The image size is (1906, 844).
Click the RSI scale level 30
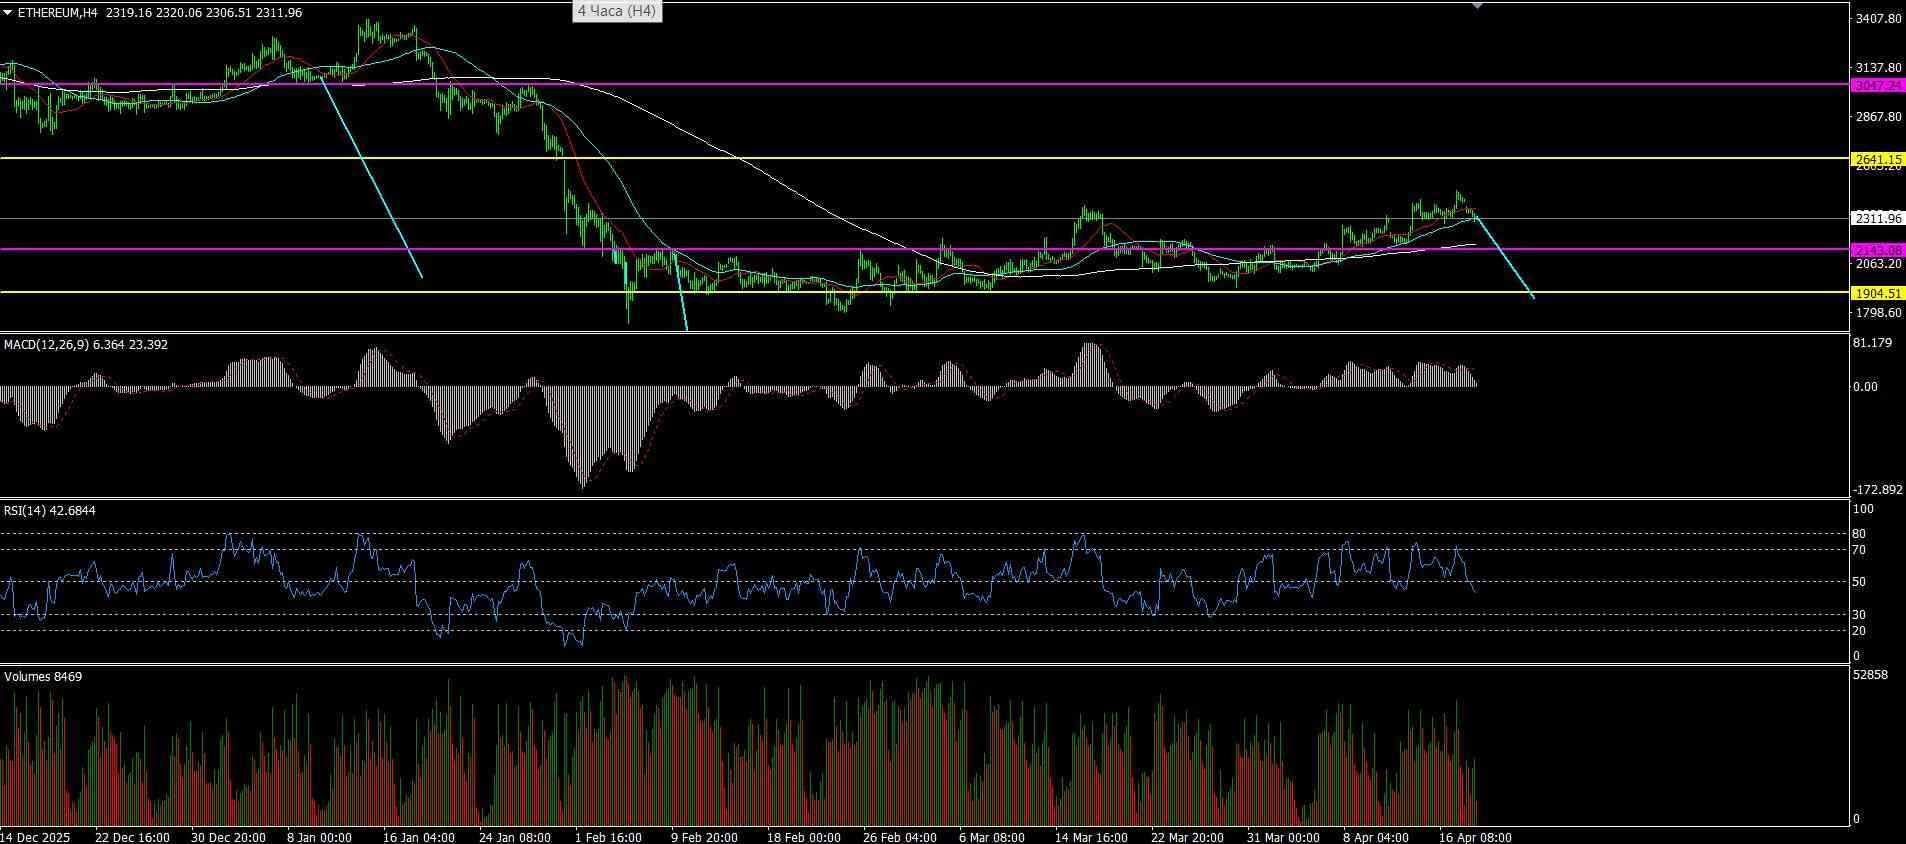point(1859,615)
